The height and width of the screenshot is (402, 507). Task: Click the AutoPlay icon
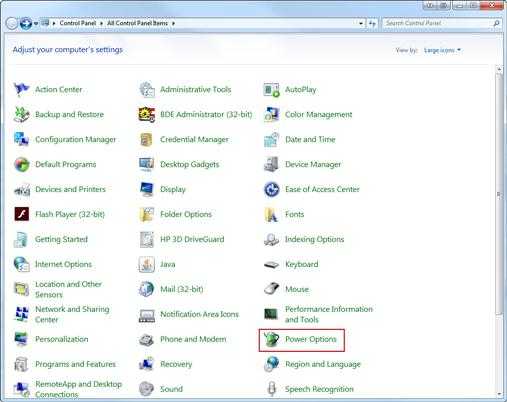(271, 89)
